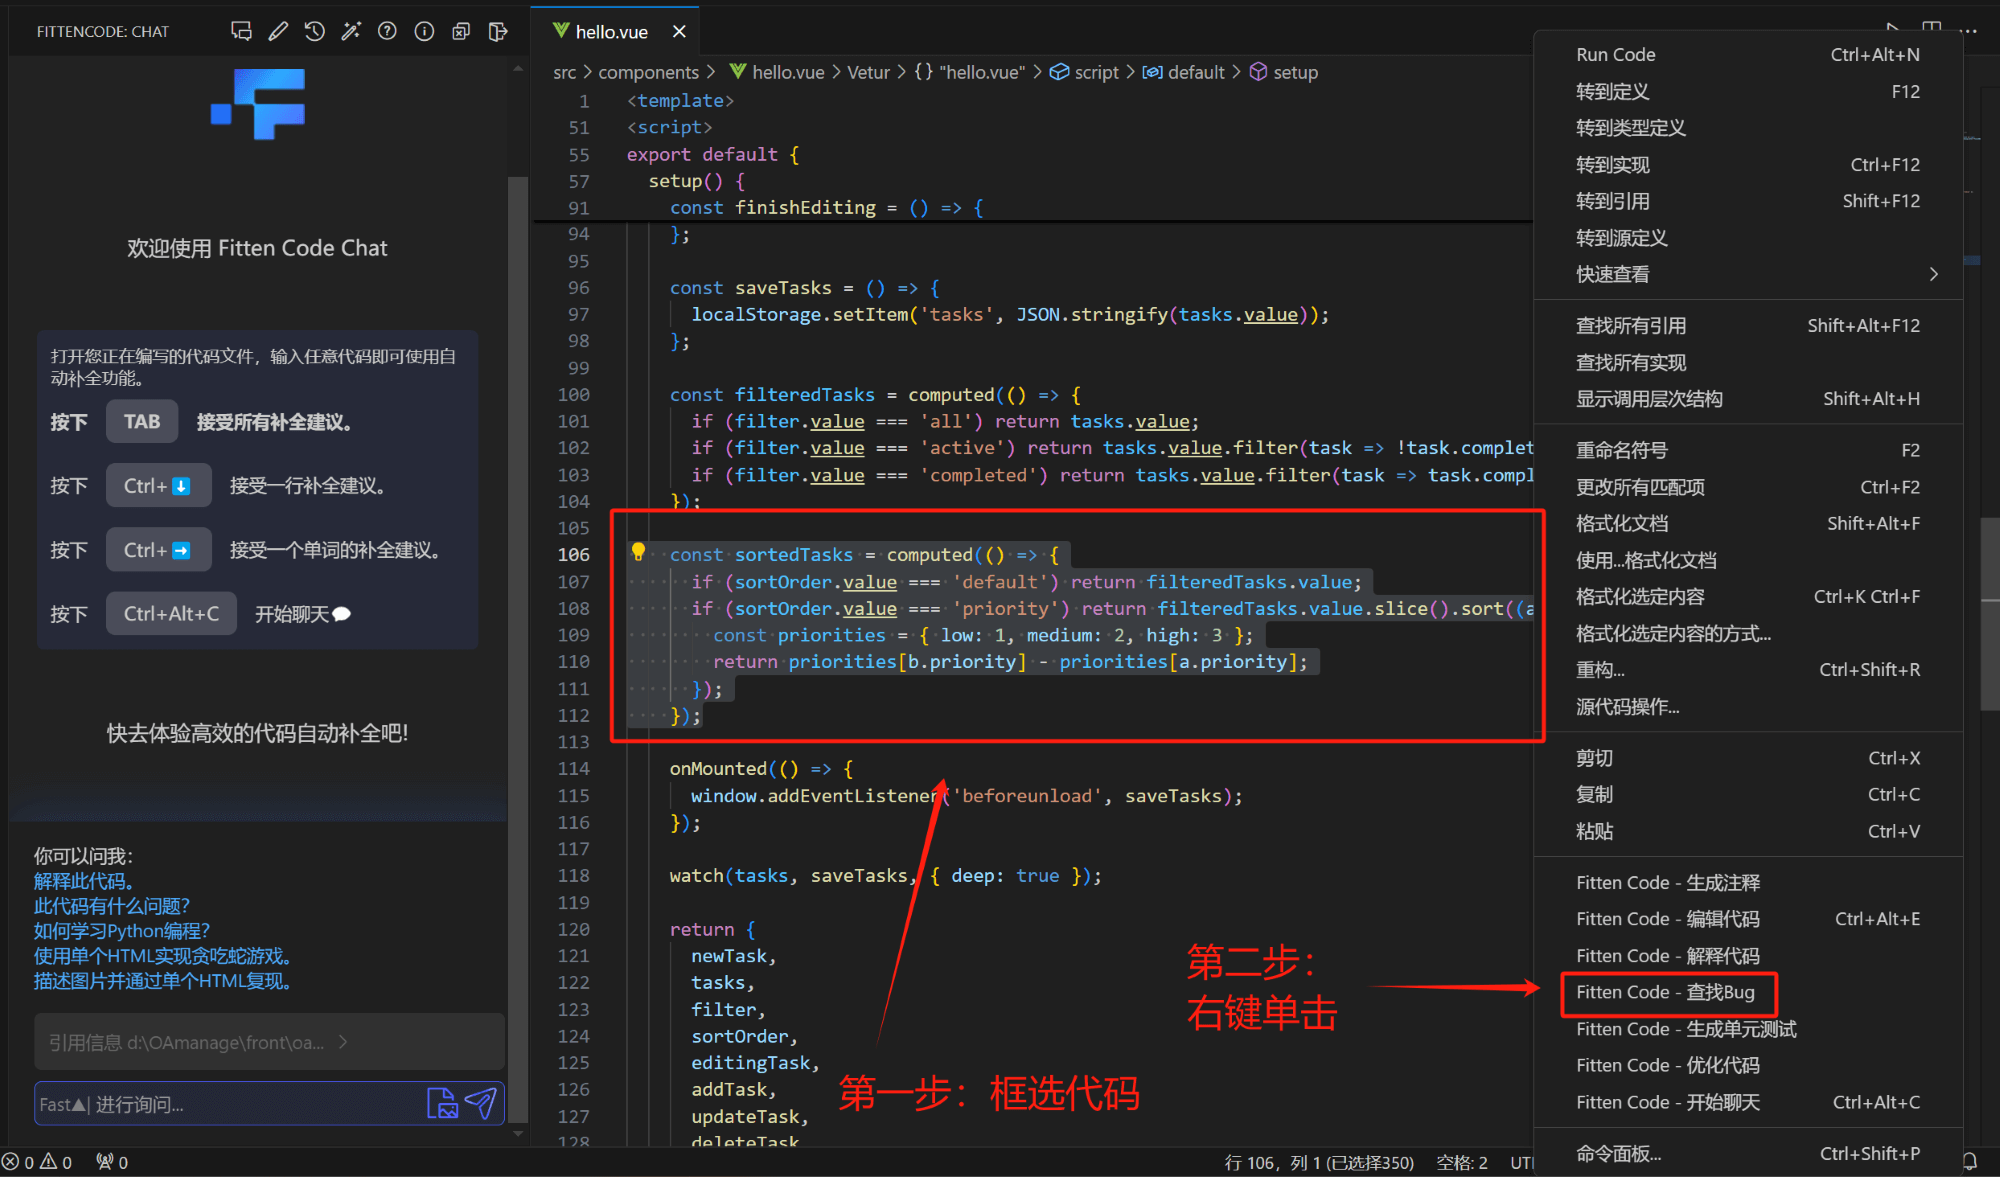This screenshot has height=1177, width=2000.
Task: Click line number 114 in the gutter
Action: tap(574, 769)
